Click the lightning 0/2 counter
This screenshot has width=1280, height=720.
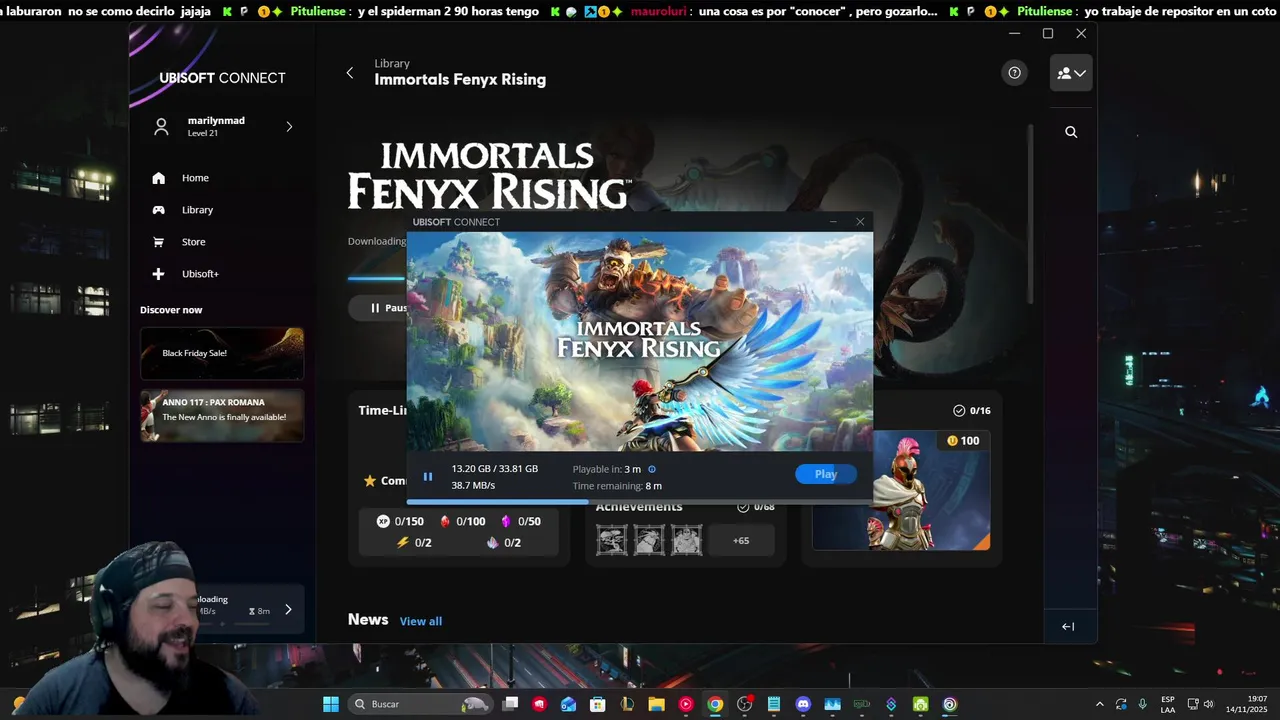tap(415, 543)
